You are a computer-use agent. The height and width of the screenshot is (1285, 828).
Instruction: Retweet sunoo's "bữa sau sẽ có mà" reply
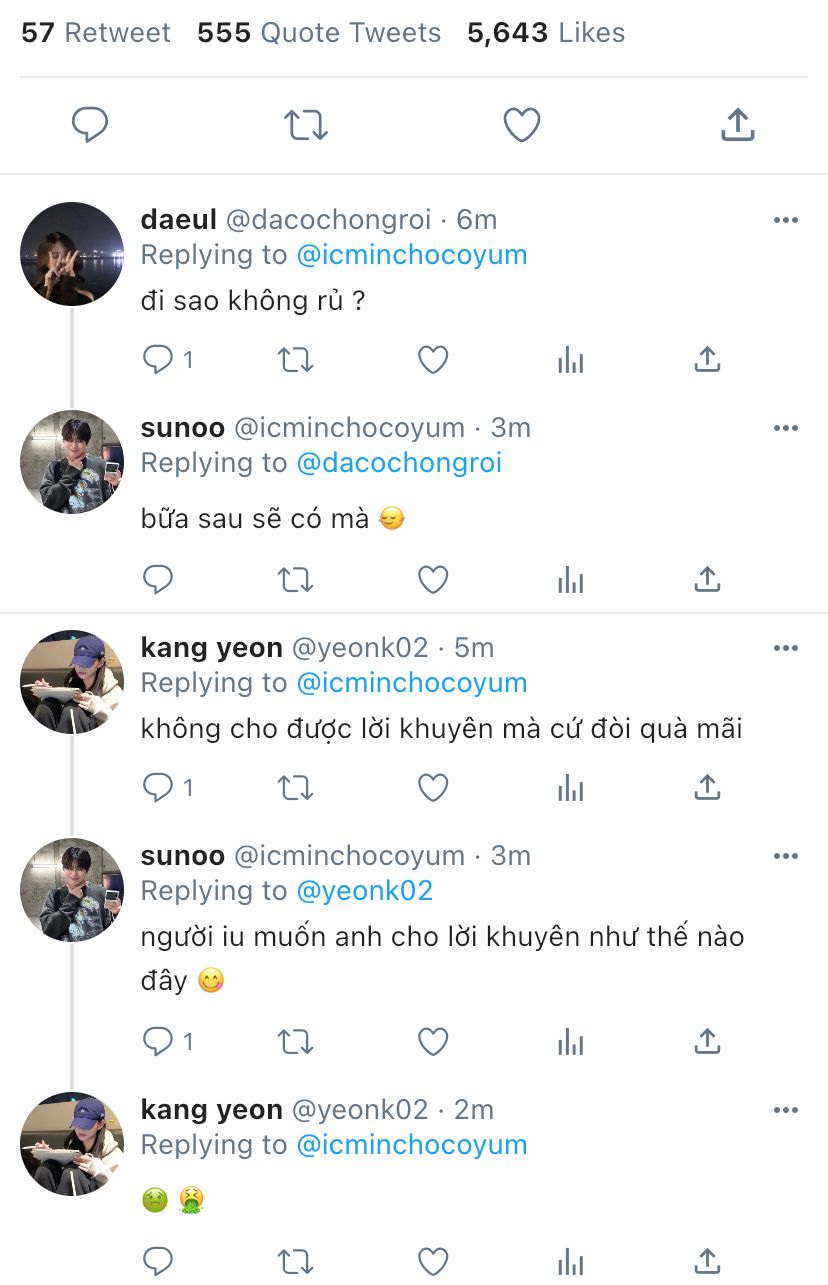pos(295,579)
